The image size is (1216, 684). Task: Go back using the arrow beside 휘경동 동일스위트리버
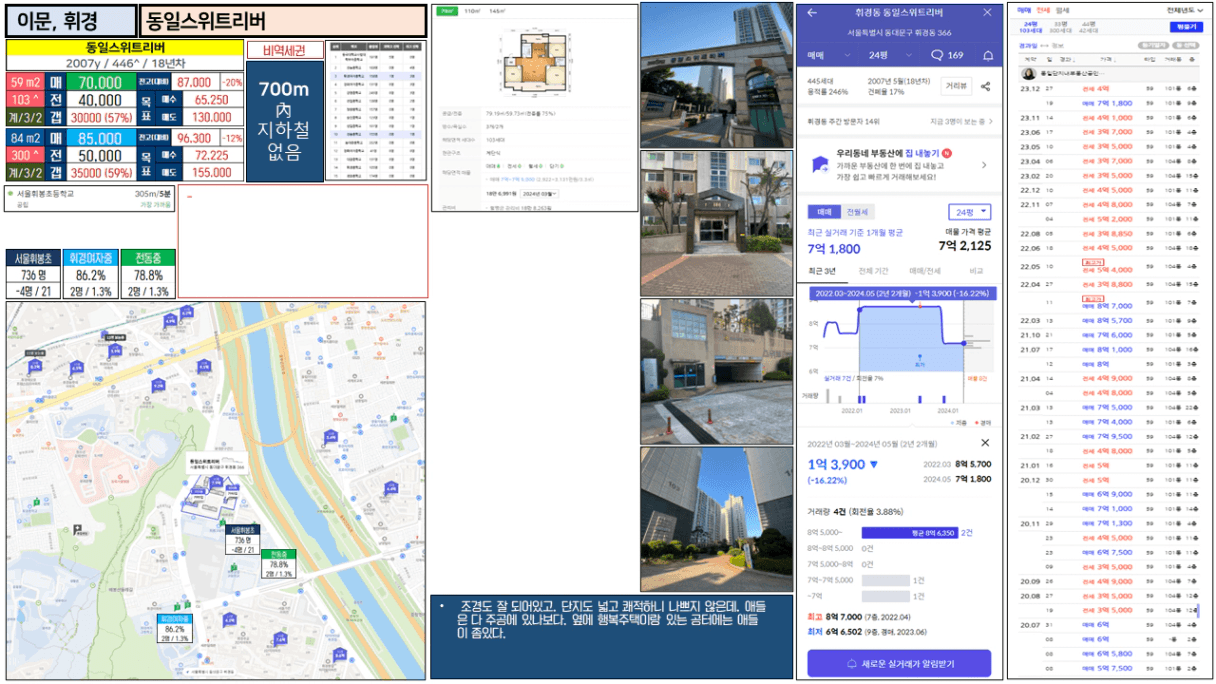point(812,12)
